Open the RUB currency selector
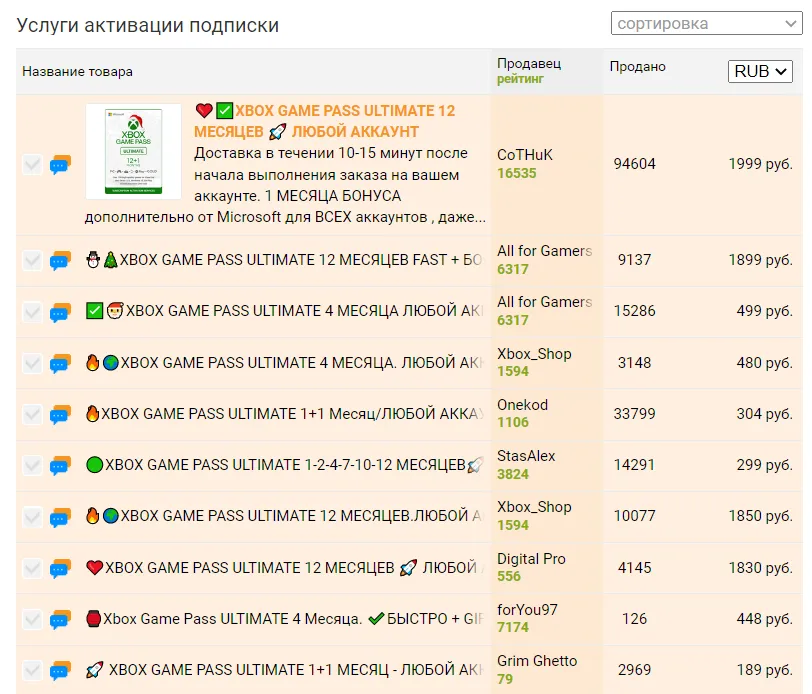The image size is (812, 694). (760, 71)
